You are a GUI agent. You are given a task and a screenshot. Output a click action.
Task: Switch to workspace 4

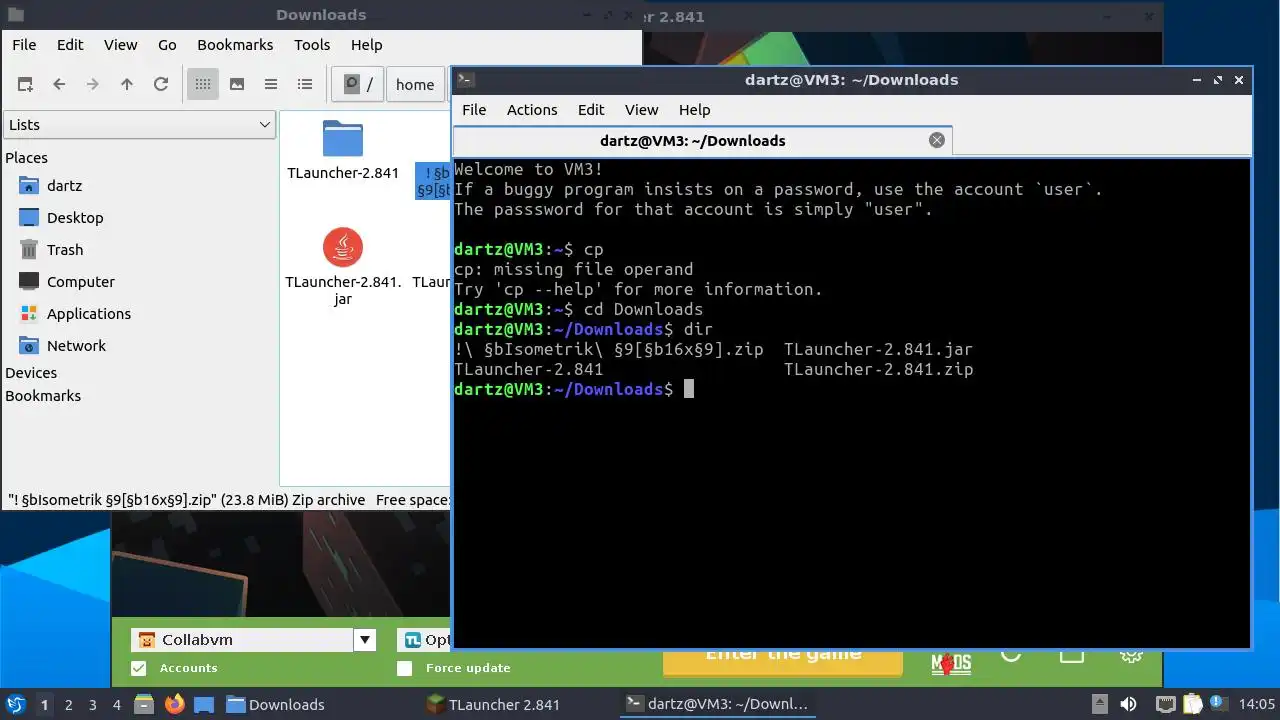117,705
